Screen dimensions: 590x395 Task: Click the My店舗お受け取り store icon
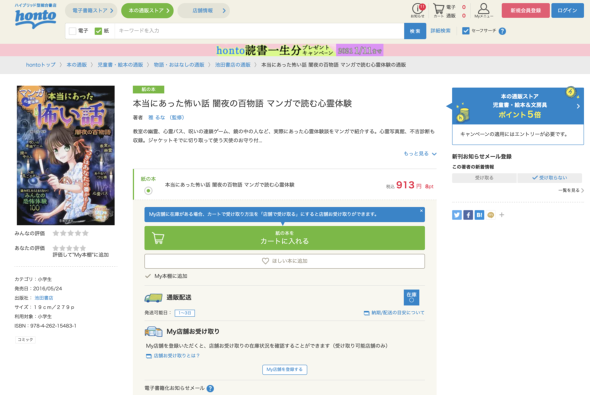[x=153, y=331]
